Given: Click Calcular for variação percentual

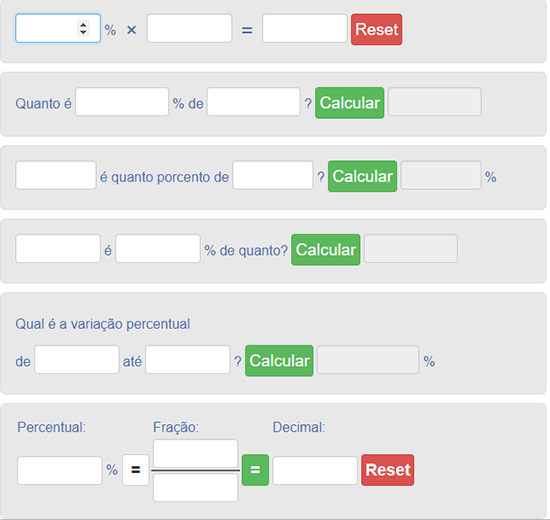Looking at the screenshot, I should (279, 361).
